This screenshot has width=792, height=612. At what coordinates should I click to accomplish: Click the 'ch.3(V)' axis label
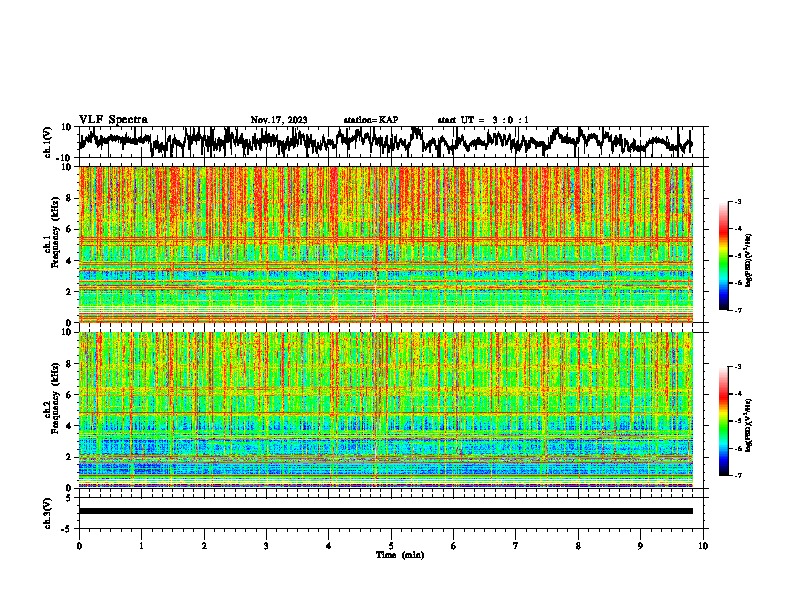48,513
